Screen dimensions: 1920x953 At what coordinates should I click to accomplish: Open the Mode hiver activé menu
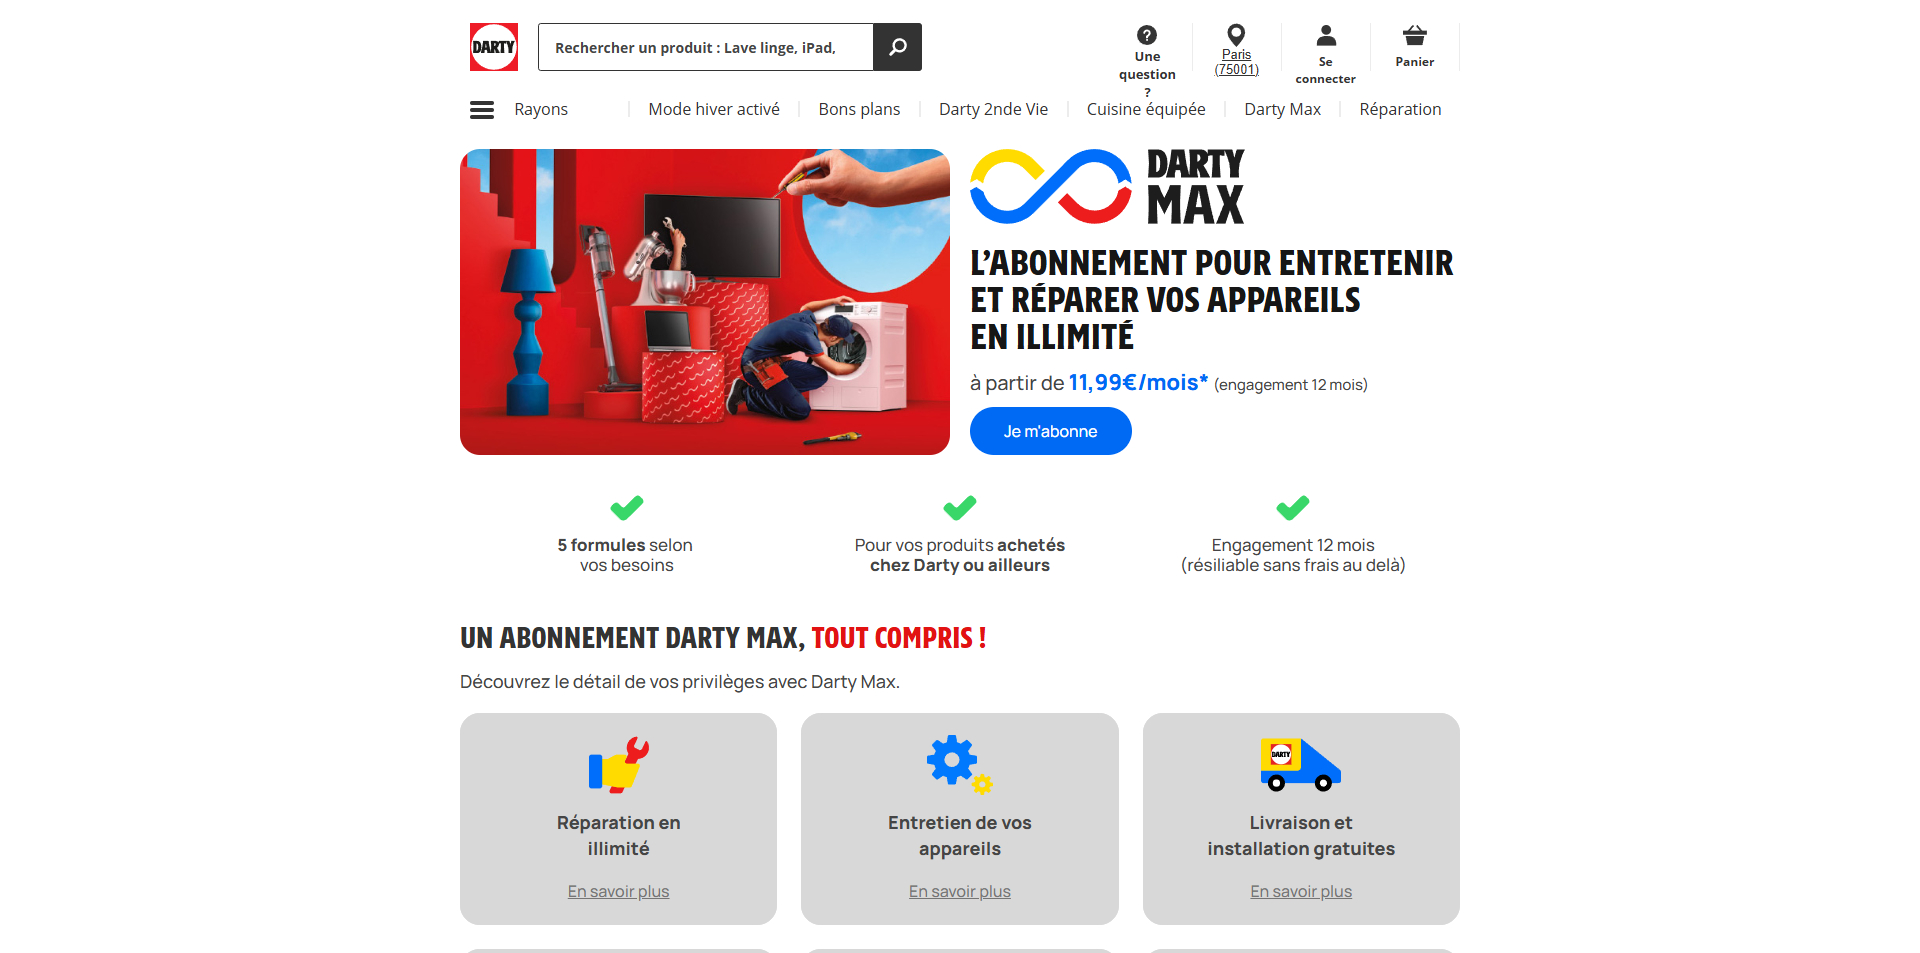714,109
